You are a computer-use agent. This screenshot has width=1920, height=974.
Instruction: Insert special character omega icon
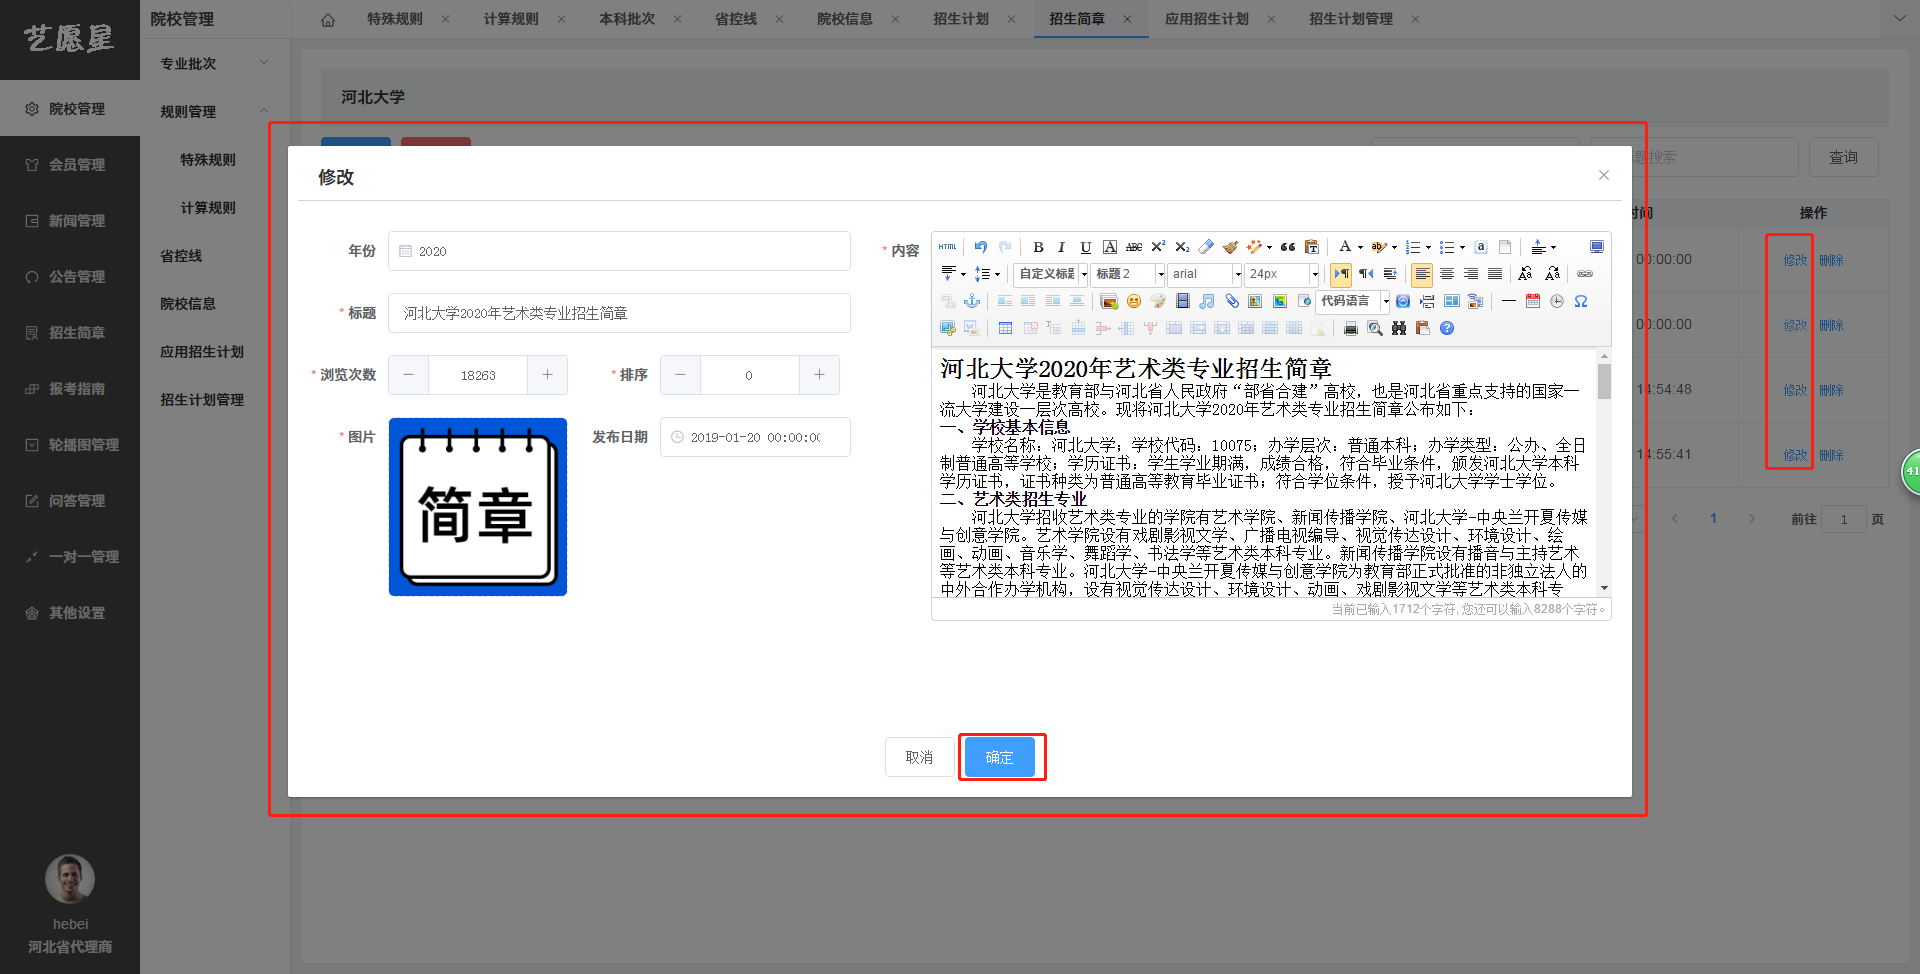coord(1581,301)
